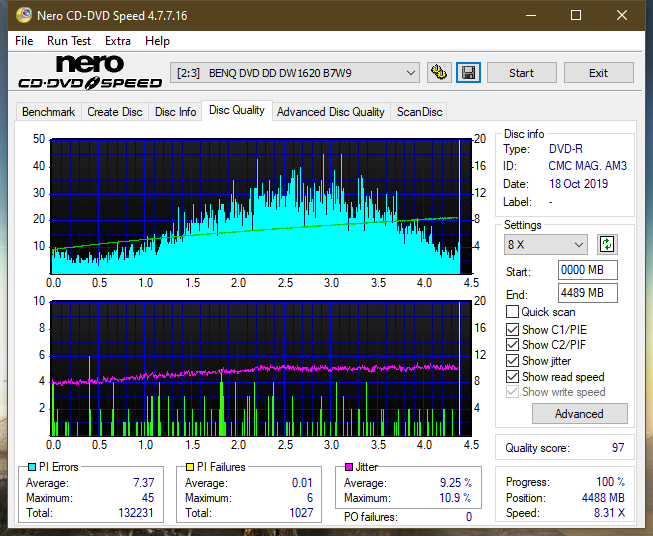Click the disc date 18 Oct 2019
The height and width of the screenshot is (536, 653).
coord(578,184)
